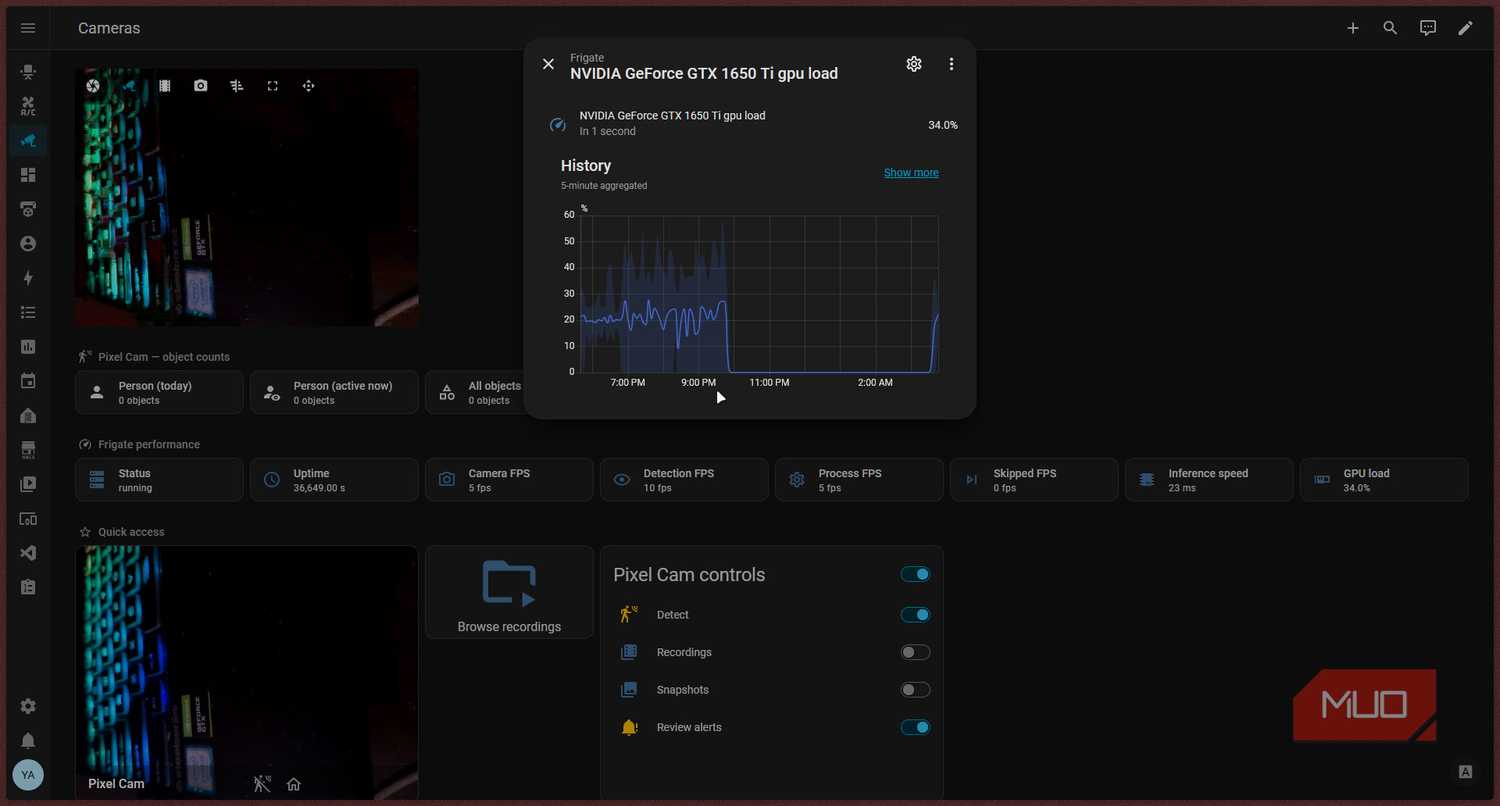Open the YA user profile avatar

pos(28,775)
